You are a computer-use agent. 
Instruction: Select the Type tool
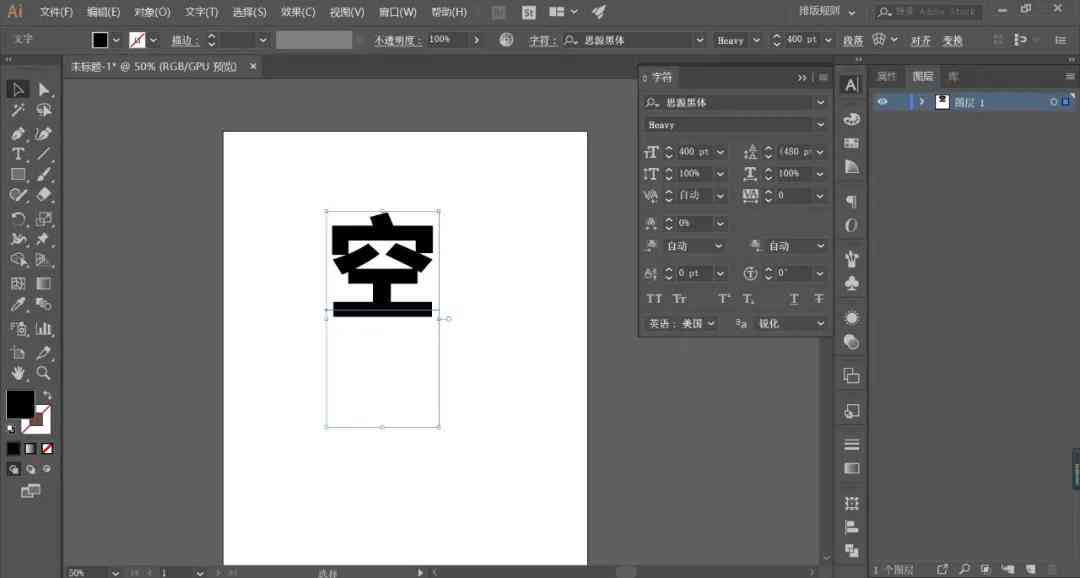click(x=18, y=154)
